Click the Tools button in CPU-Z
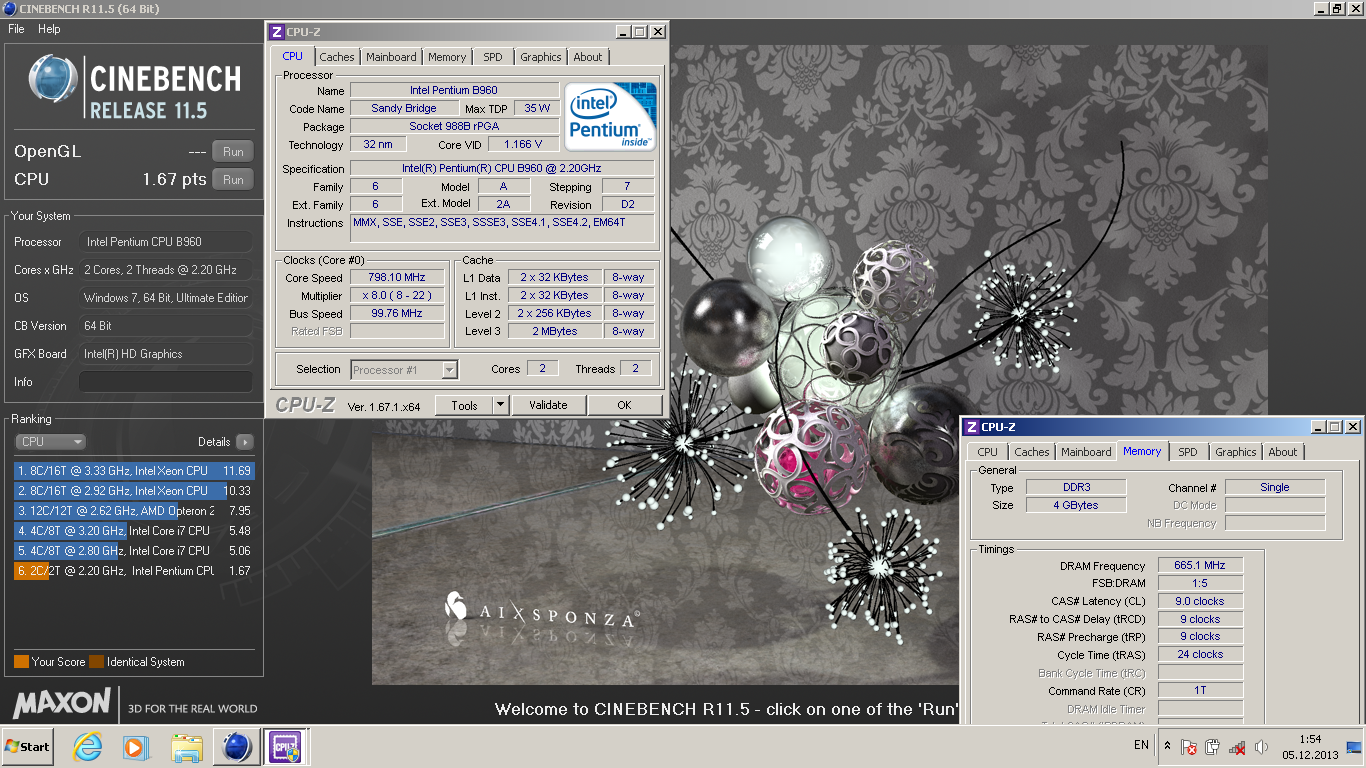Screen dimensions: 1366x768 (x=464, y=405)
